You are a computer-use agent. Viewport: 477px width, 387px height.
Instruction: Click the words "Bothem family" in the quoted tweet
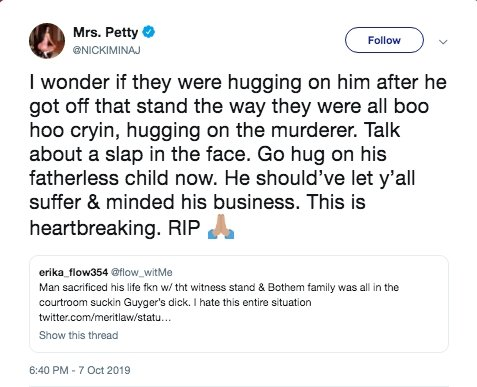click(301, 287)
